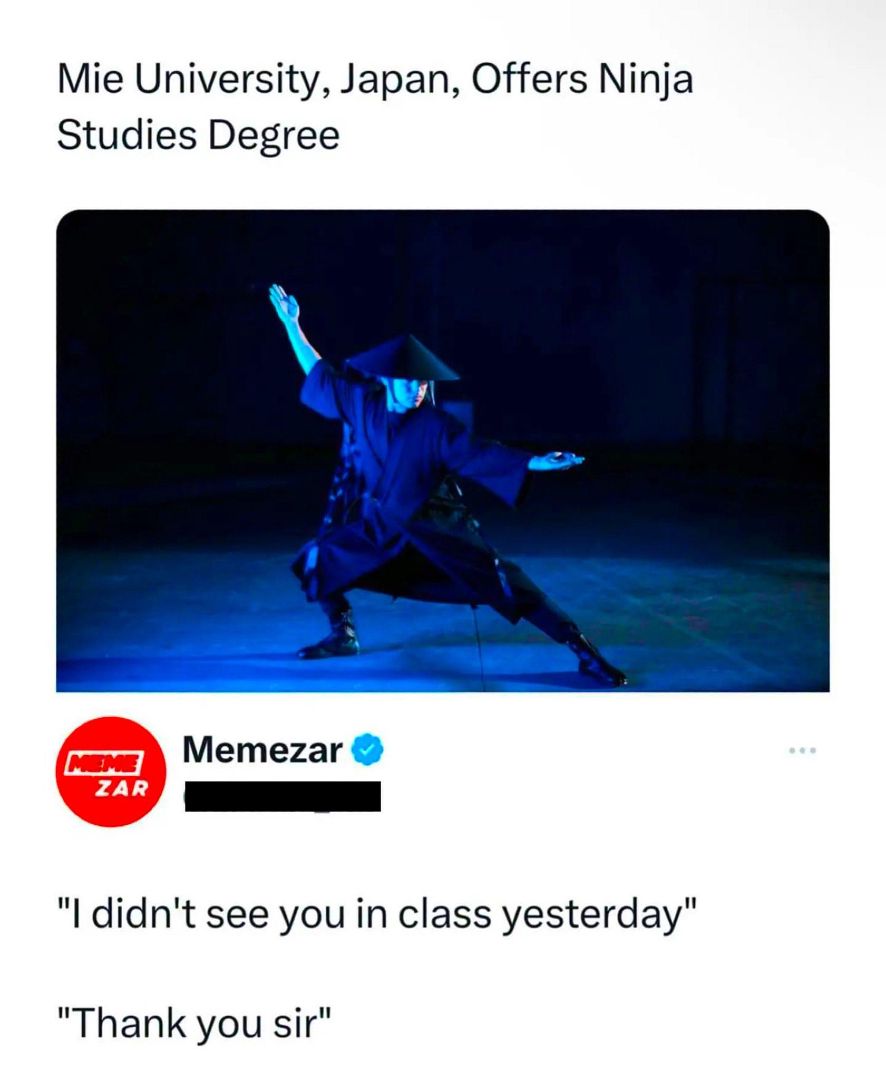The height and width of the screenshot is (1080, 886).
Task: Click the "I didn't see you in class yesterday" line
Action: click(375, 914)
